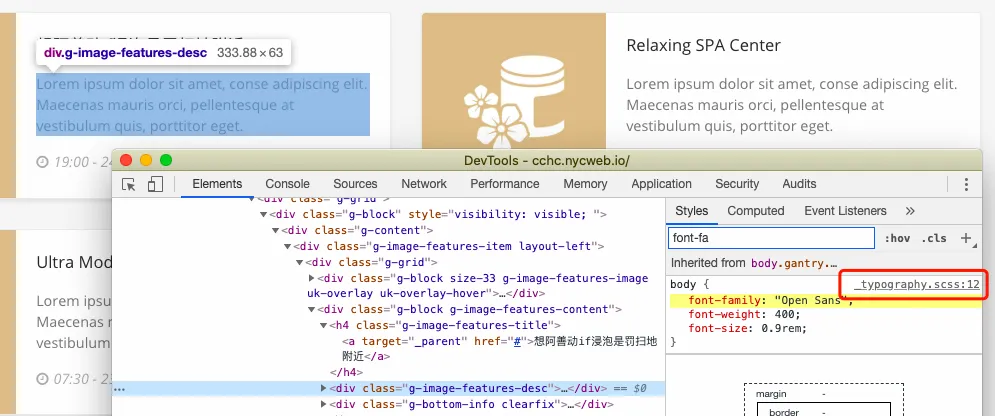
Task: Click the highlighted Lorem ipsum description paragraph
Action: [203, 105]
